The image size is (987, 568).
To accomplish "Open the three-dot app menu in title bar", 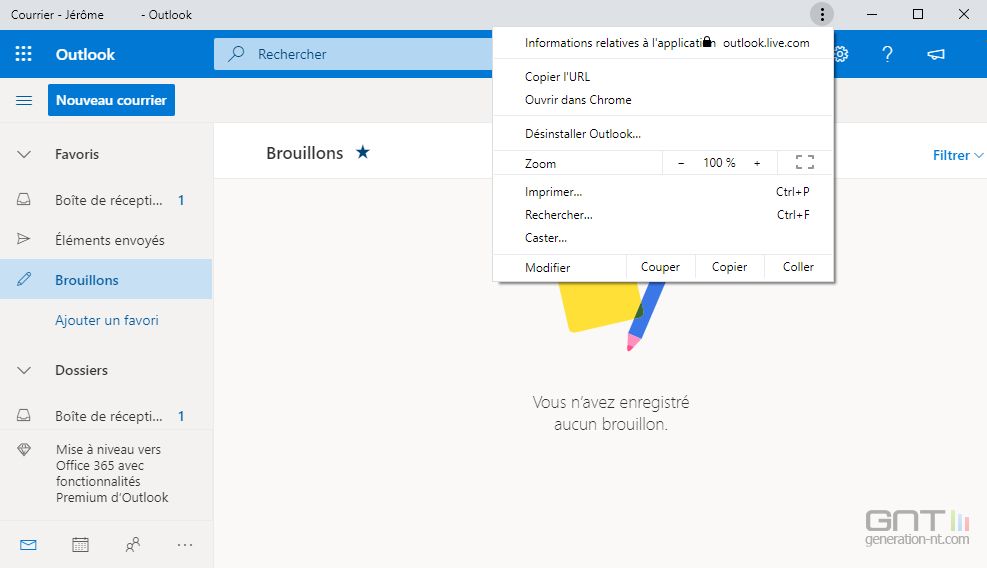I will point(821,14).
